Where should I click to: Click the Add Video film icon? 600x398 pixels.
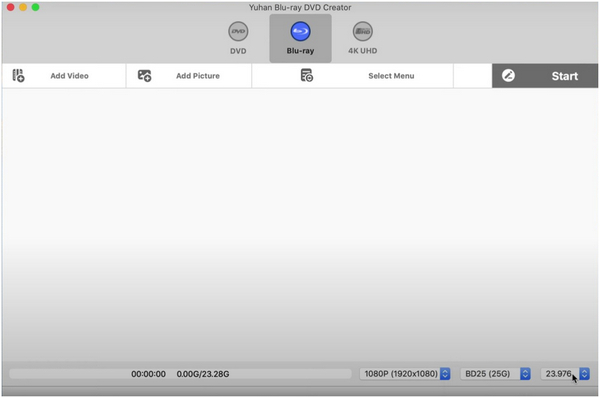click(18, 75)
